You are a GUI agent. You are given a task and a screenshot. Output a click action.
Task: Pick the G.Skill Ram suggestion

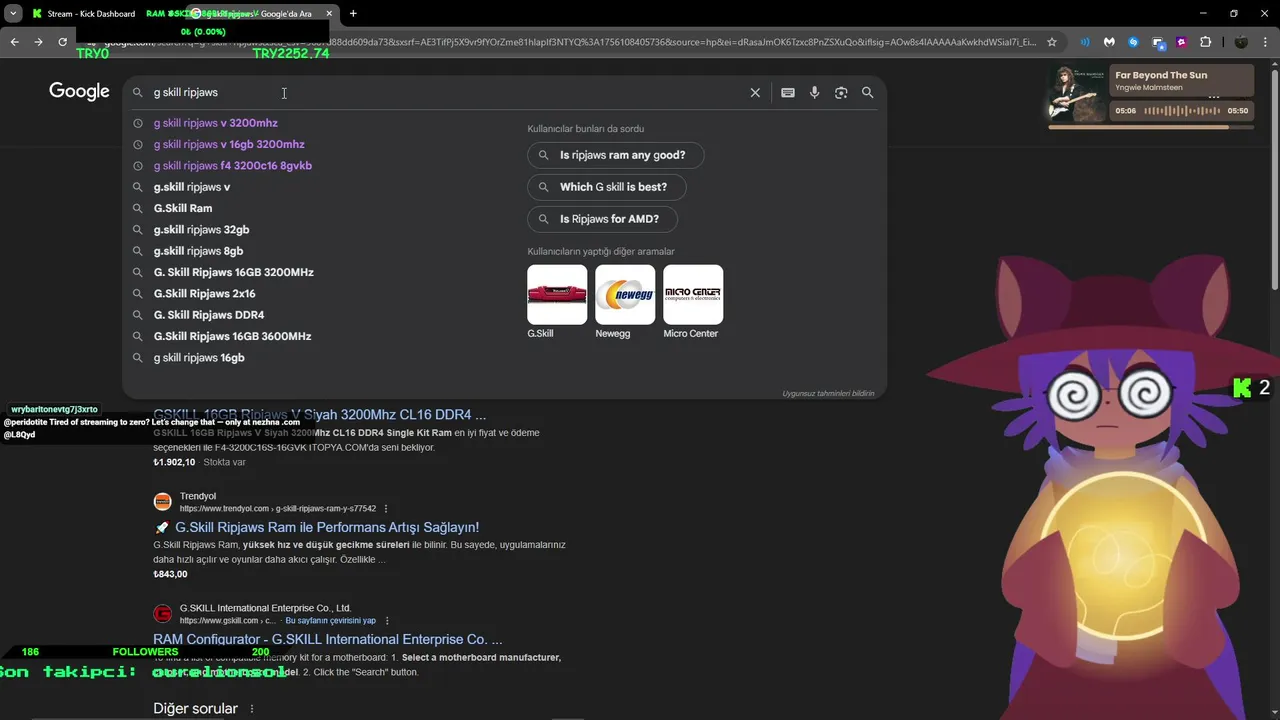click(183, 208)
